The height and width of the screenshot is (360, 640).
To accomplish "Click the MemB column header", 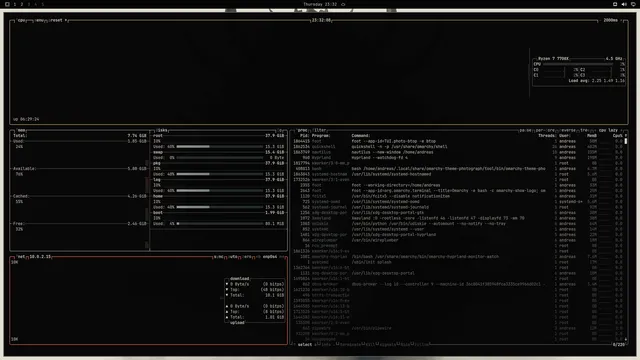I will [x=592, y=136].
